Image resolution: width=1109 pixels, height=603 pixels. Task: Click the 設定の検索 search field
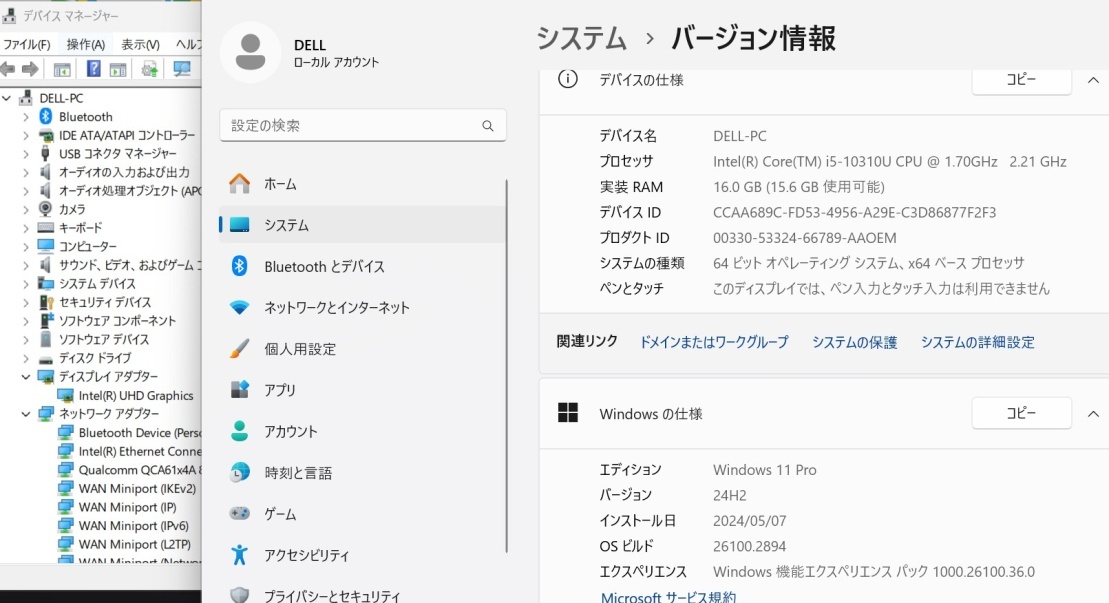362,125
